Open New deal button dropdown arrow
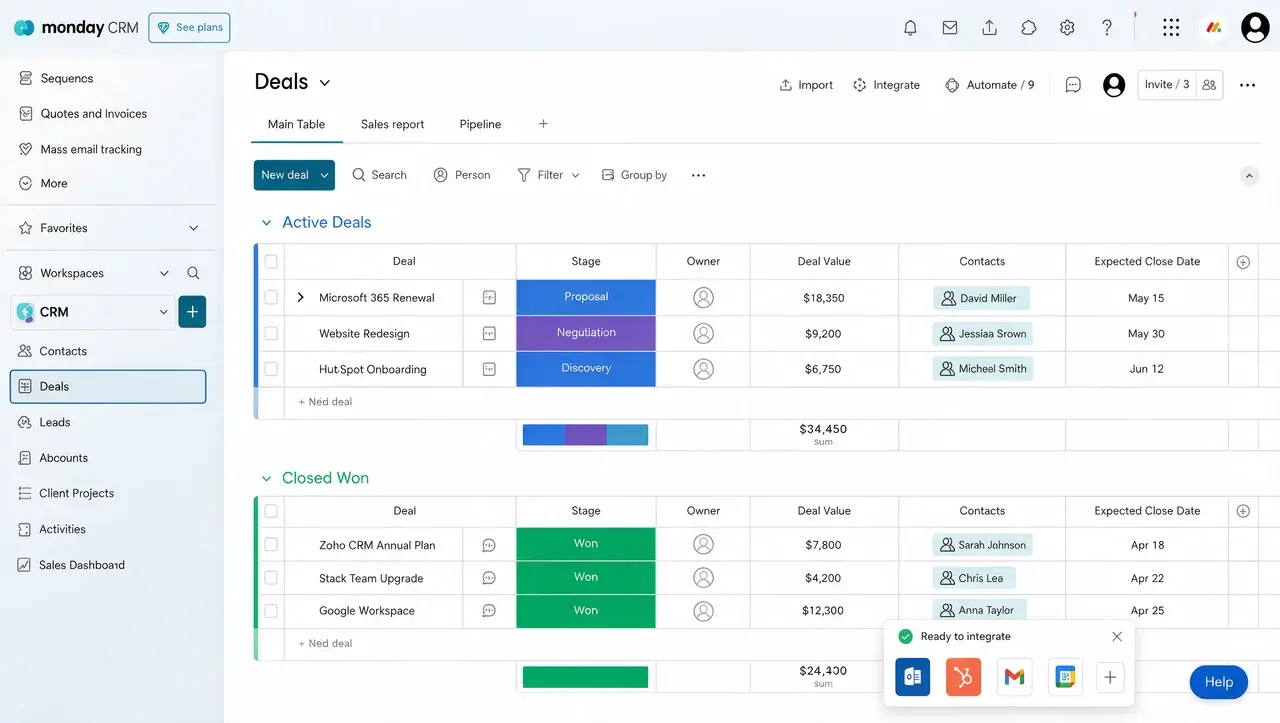 coord(324,175)
